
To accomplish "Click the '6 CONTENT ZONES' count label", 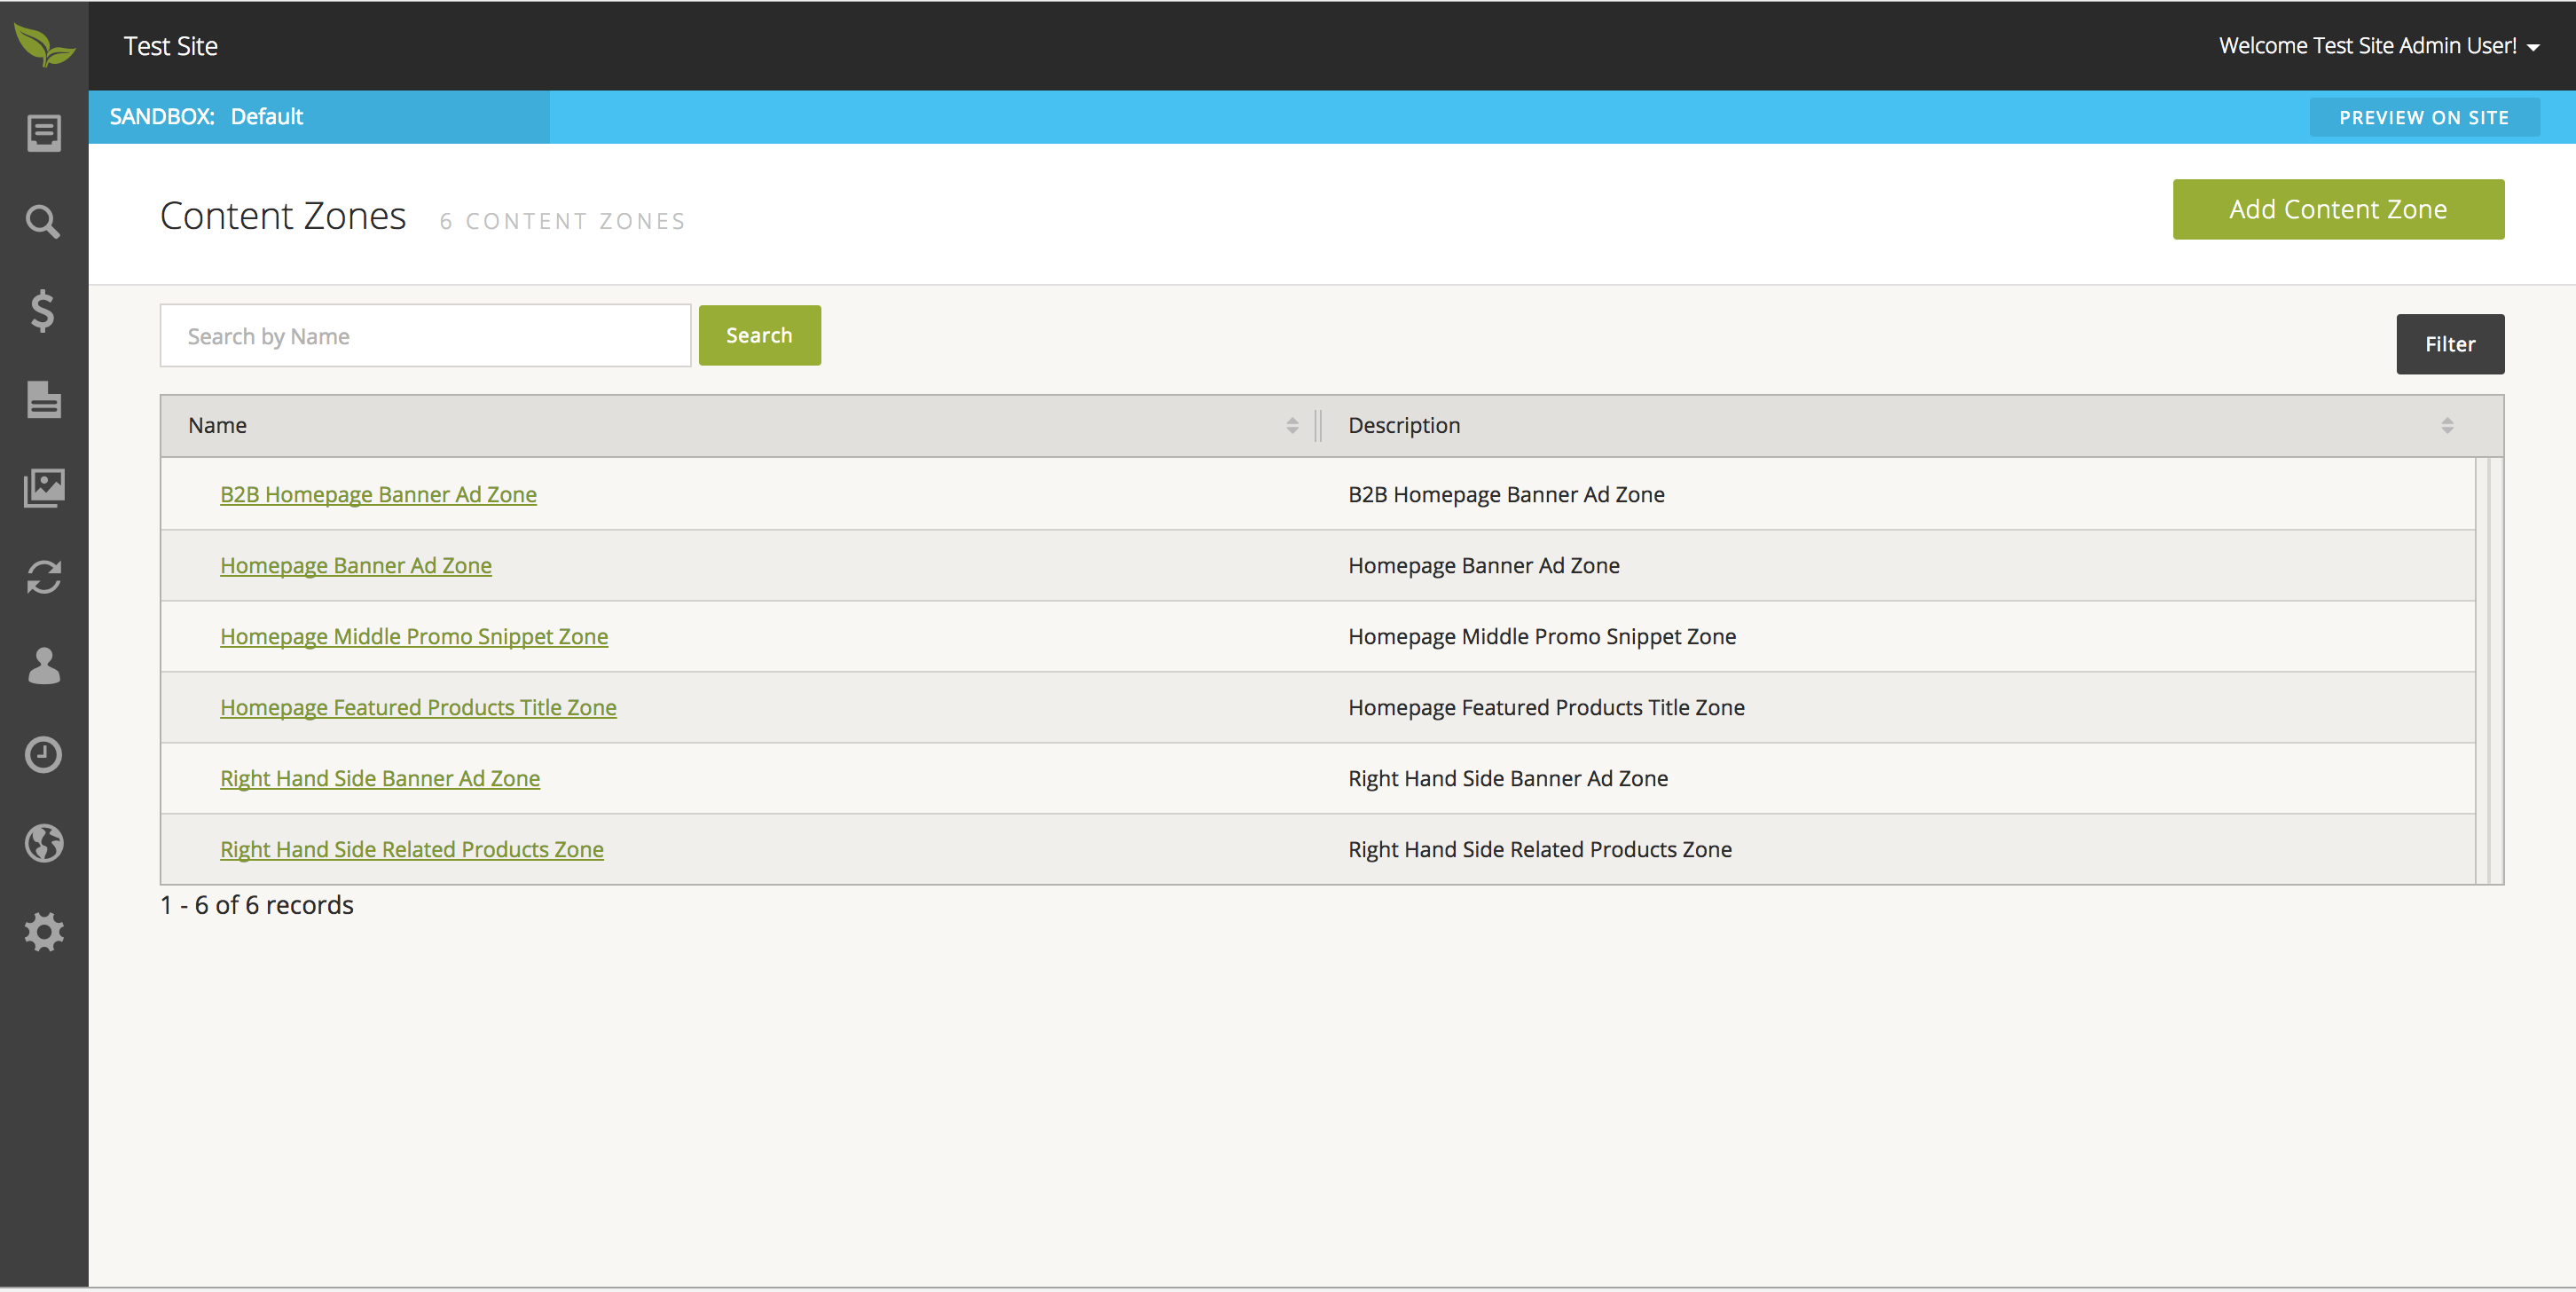I will pyautogui.click(x=563, y=221).
